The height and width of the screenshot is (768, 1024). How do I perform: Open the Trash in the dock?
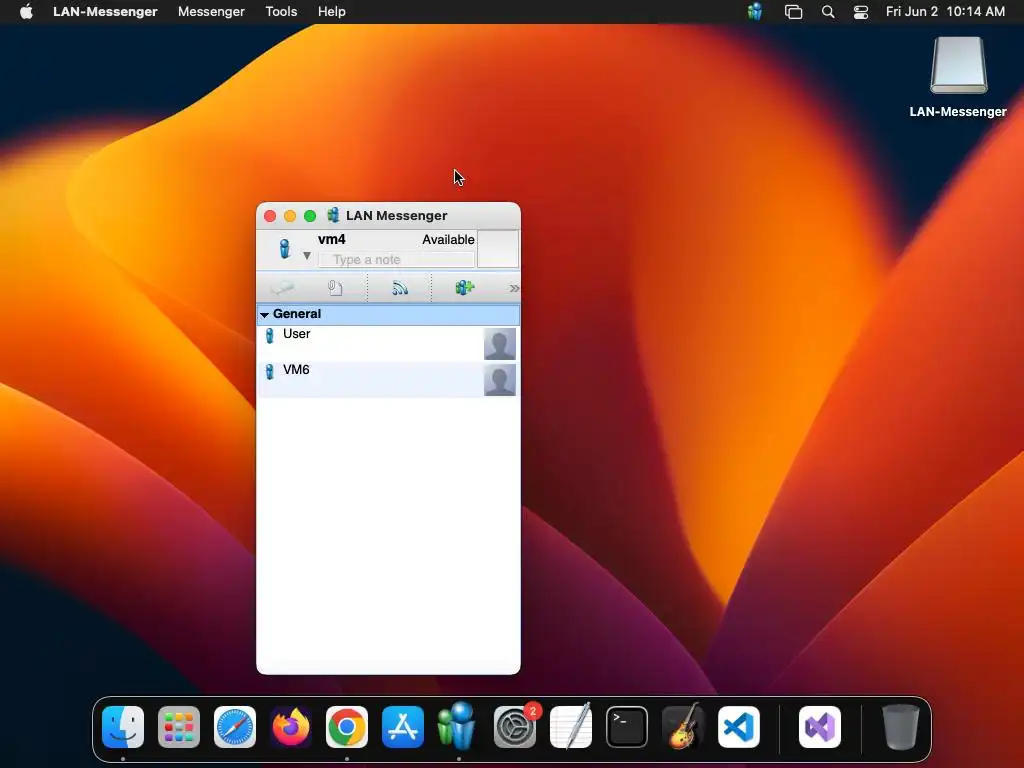[x=901, y=727]
